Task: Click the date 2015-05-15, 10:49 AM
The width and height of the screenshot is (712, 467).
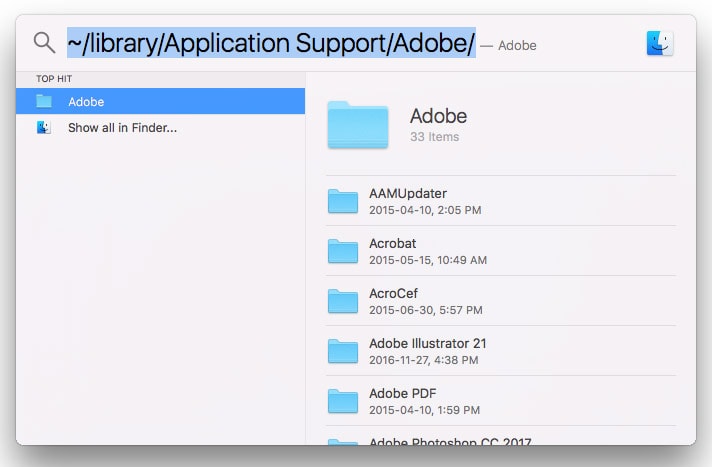Action: (428, 260)
